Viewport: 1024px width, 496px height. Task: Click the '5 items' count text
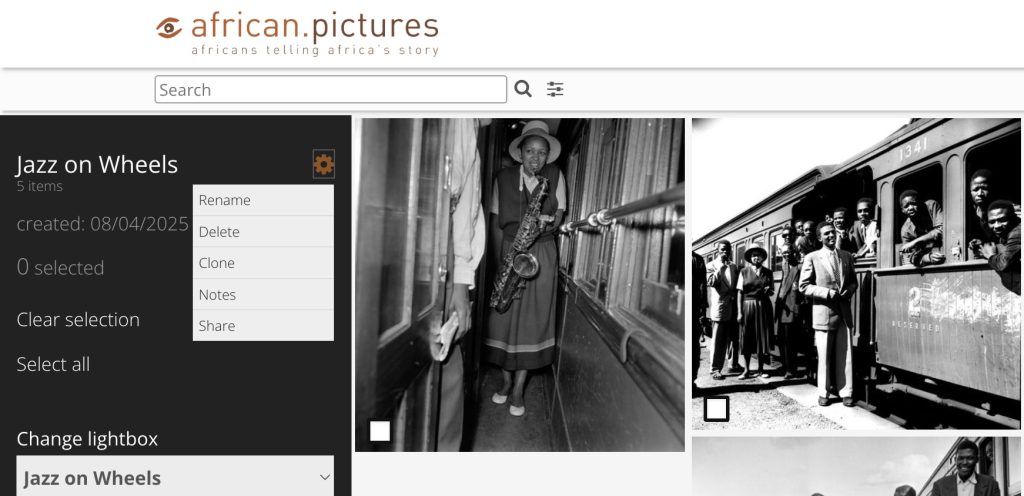click(40, 186)
